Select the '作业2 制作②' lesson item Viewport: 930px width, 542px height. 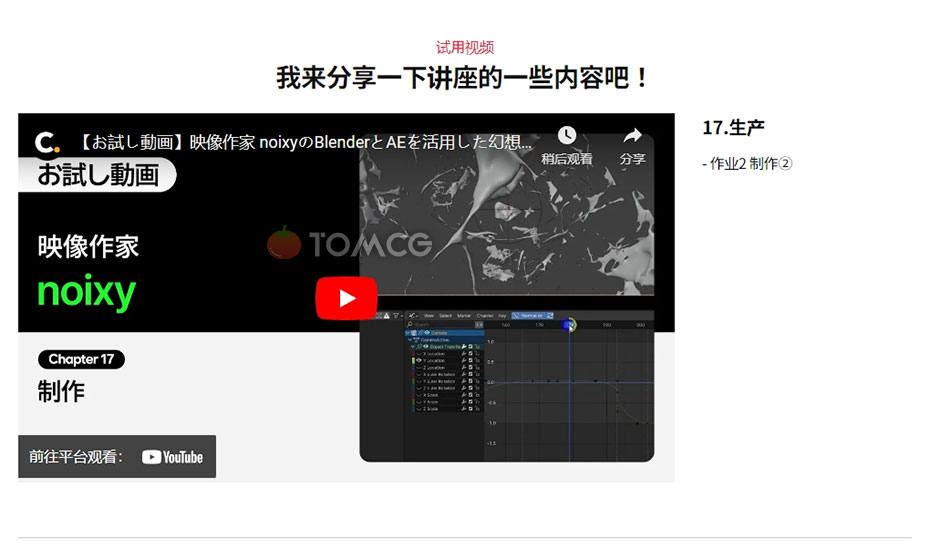point(747,164)
